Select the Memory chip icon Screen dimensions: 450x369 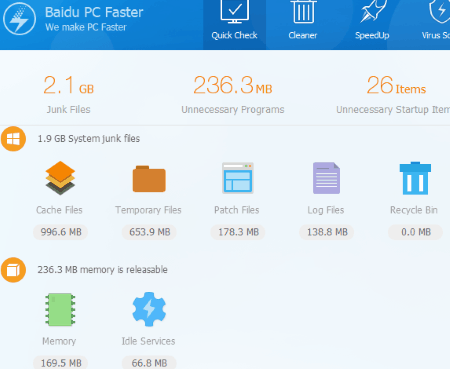pos(60,309)
